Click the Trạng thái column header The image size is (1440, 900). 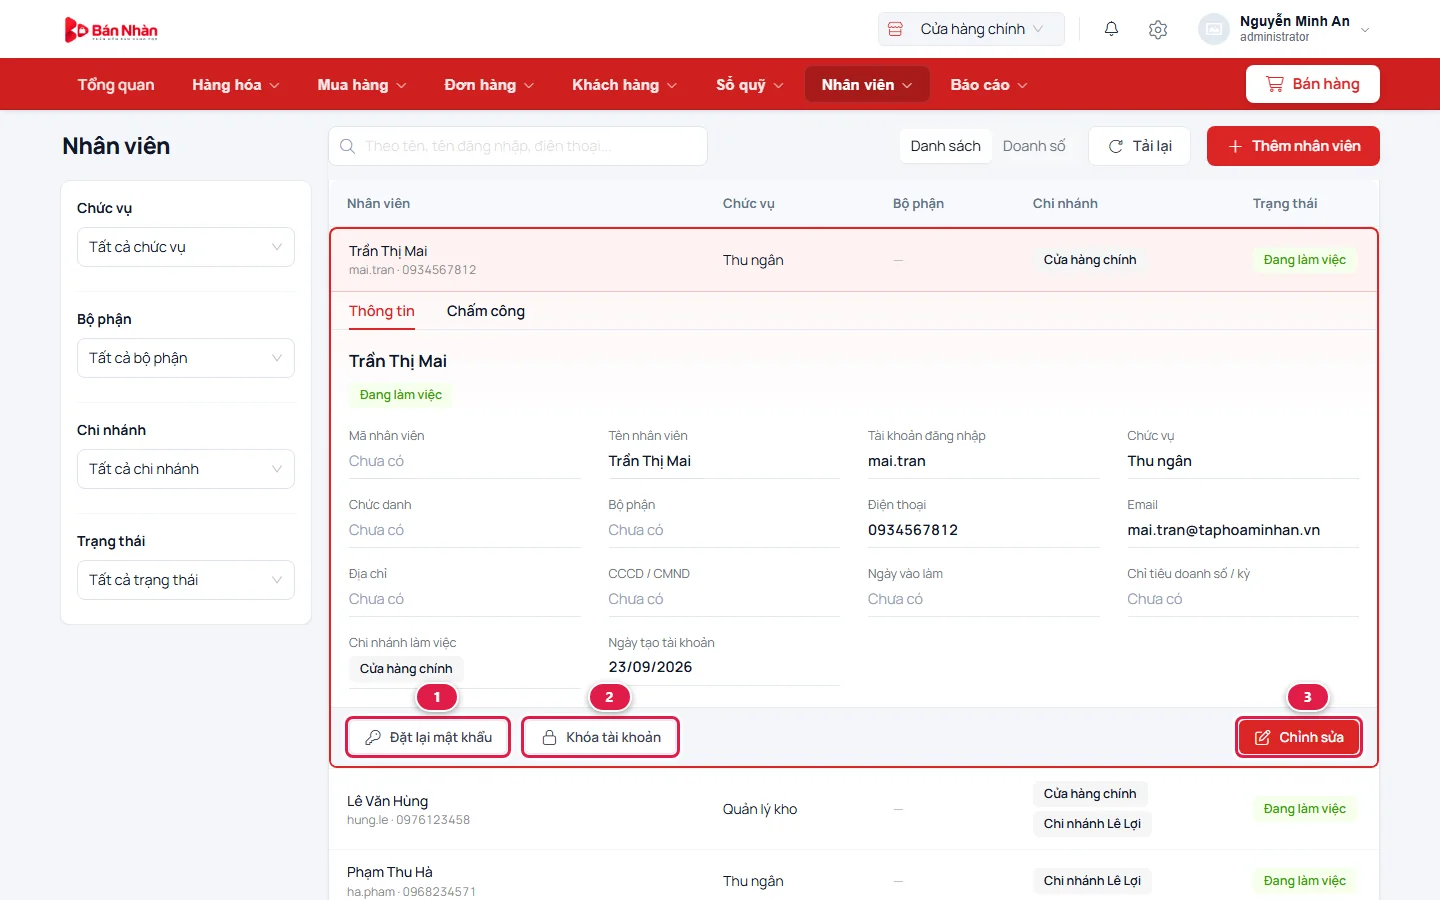(1285, 203)
